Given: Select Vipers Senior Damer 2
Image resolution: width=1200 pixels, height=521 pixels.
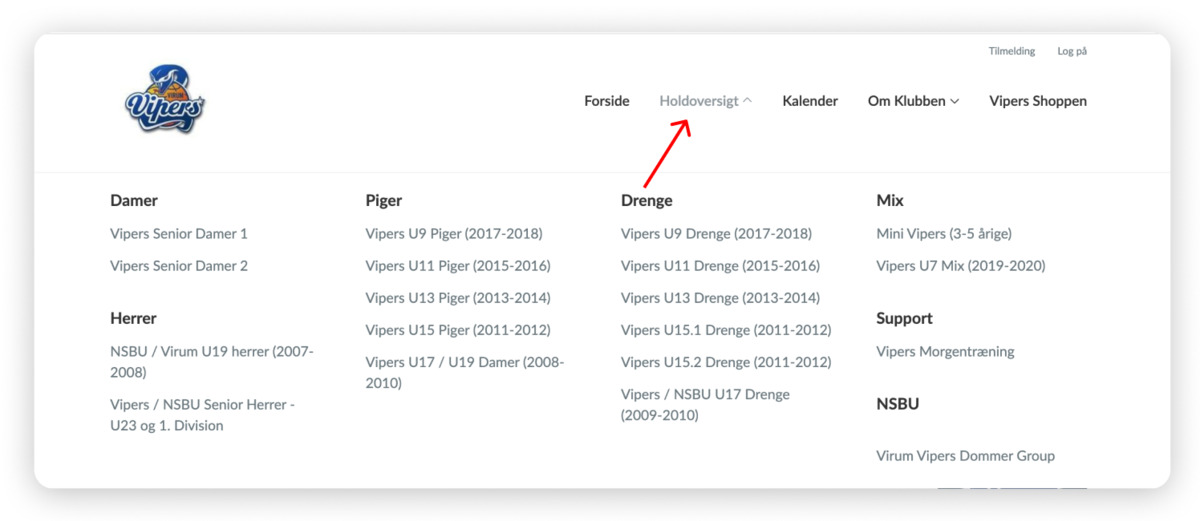Looking at the screenshot, I should pyautogui.click(x=179, y=266).
